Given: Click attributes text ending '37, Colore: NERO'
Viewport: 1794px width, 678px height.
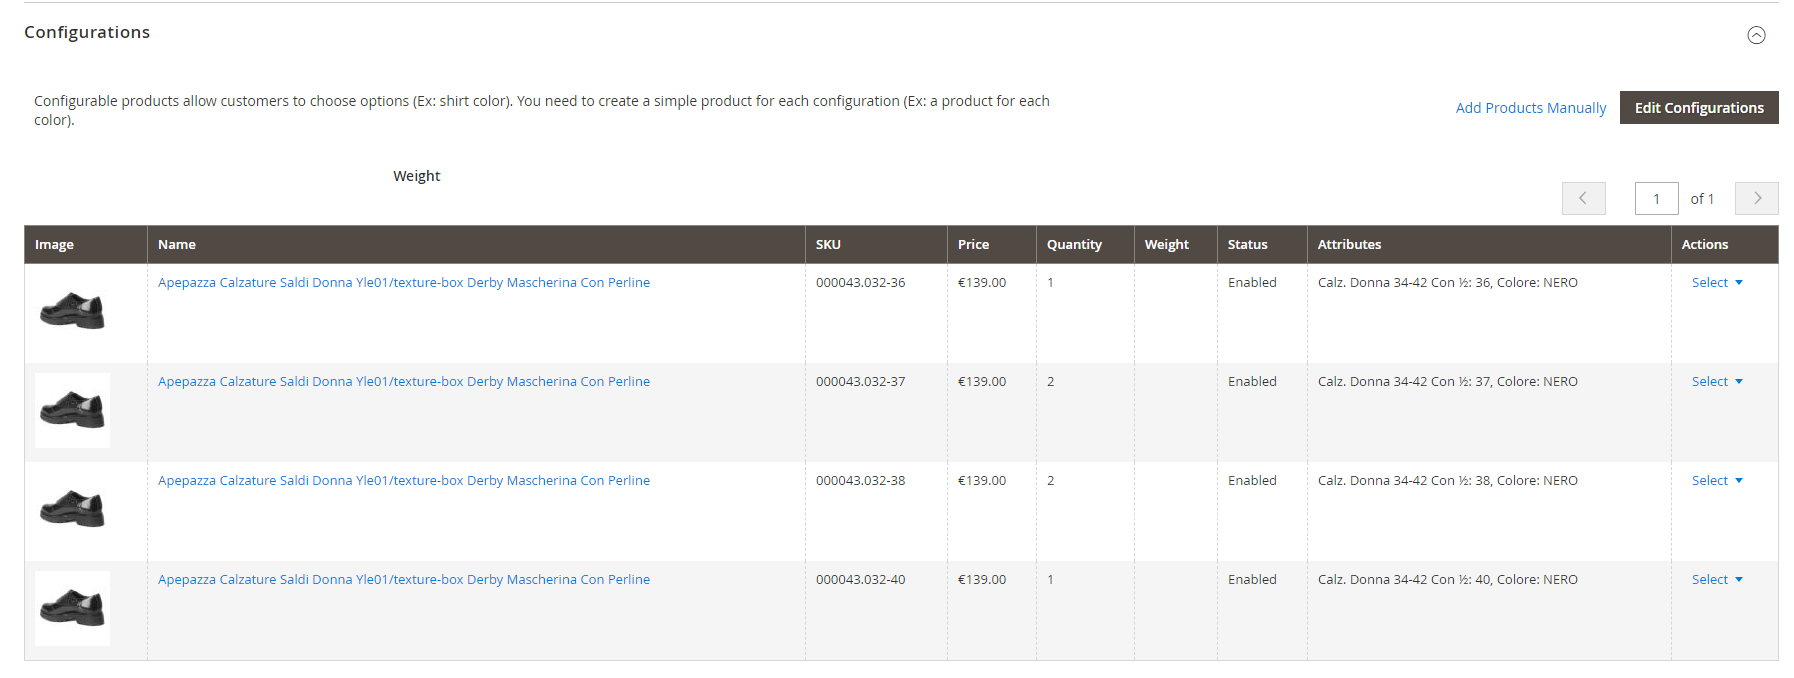Looking at the screenshot, I should coord(1448,382).
